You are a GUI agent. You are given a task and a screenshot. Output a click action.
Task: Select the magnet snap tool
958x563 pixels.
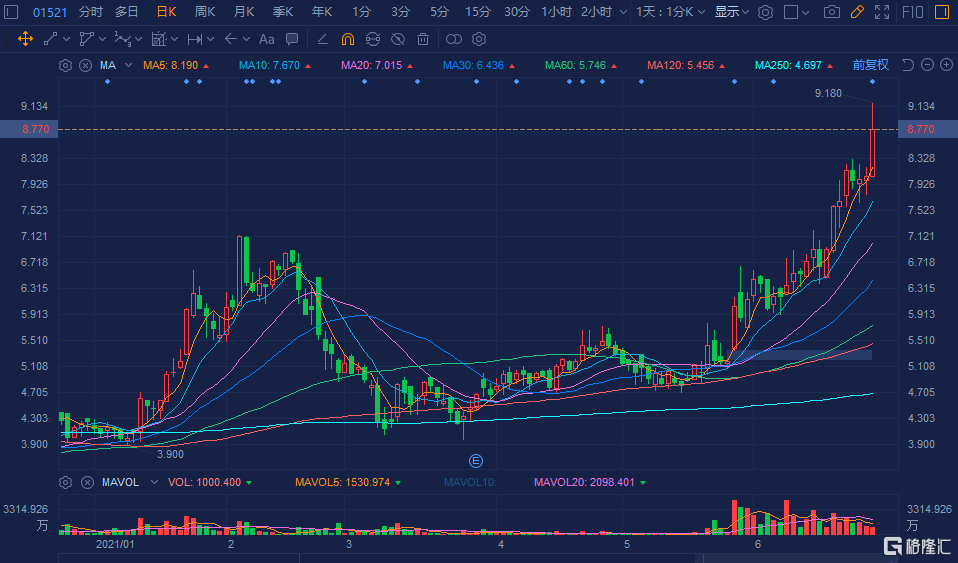pyautogui.click(x=347, y=40)
